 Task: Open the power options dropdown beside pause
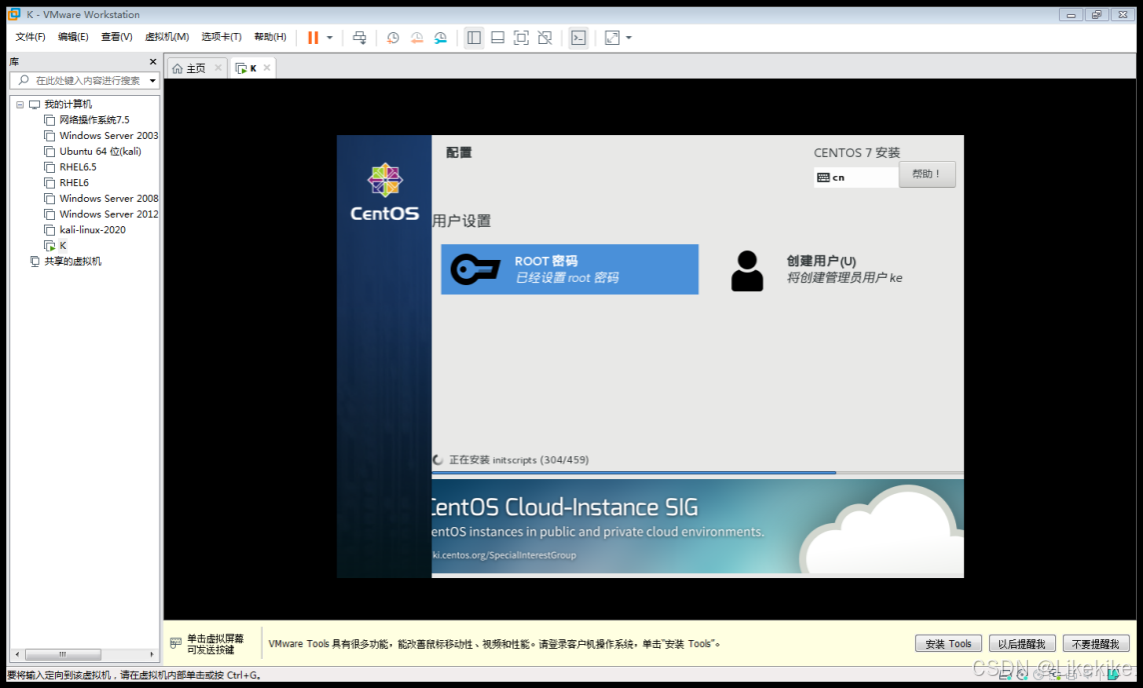[x=329, y=38]
